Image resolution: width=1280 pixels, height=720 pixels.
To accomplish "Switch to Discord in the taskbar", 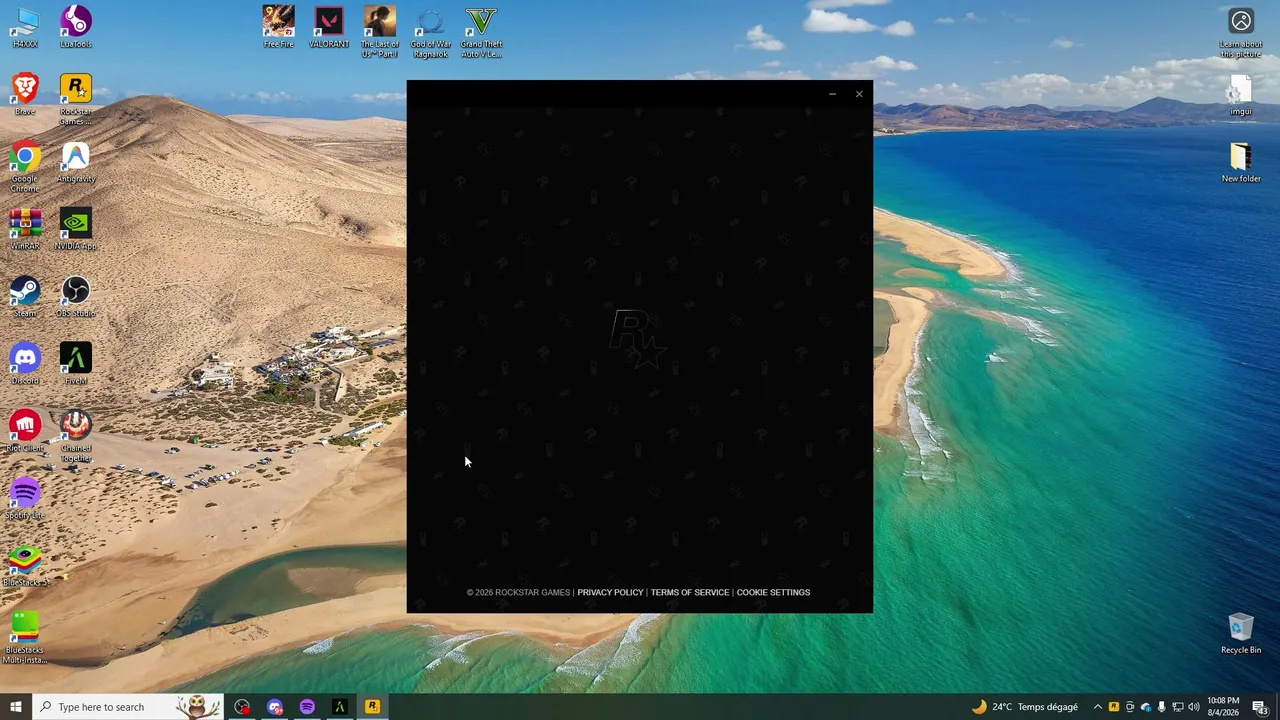I will click(x=275, y=707).
